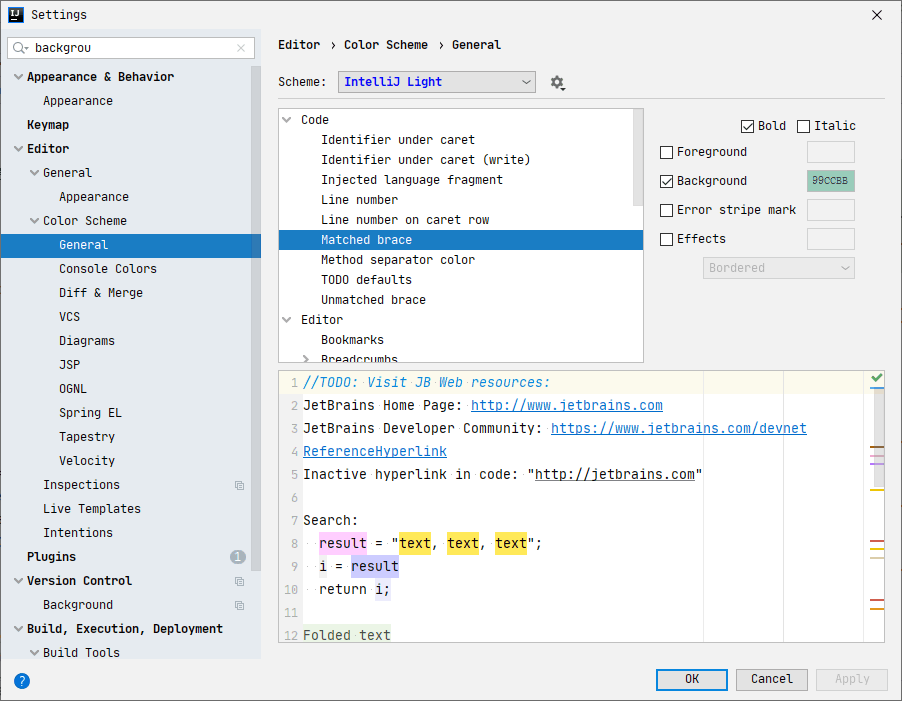Click the project-level icon beside Inspections
The height and width of the screenshot is (701, 902).
coord(240,485)
